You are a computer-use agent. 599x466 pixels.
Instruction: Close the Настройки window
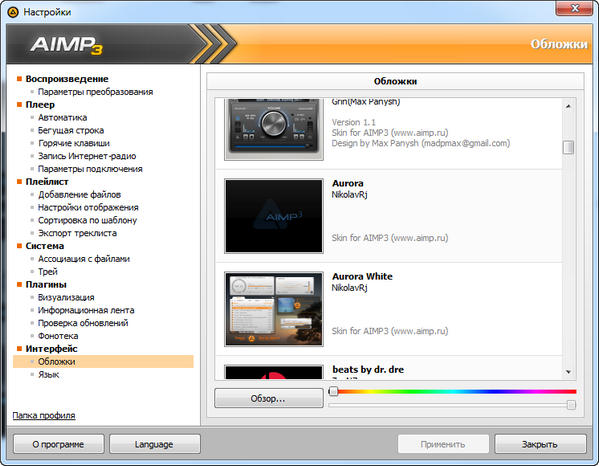(x=574, y=8)
